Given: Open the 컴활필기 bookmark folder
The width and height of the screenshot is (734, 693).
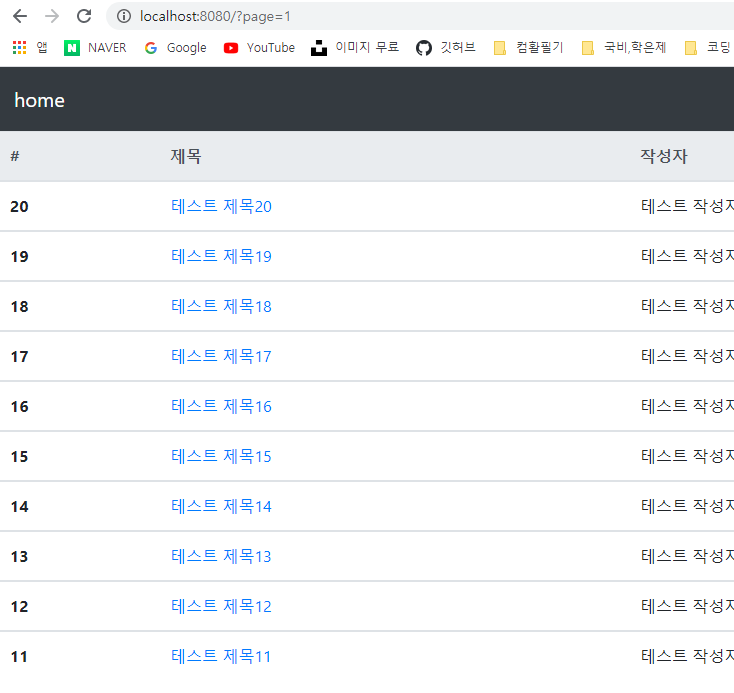Looking at the screenshot, I should pos(528,48).
